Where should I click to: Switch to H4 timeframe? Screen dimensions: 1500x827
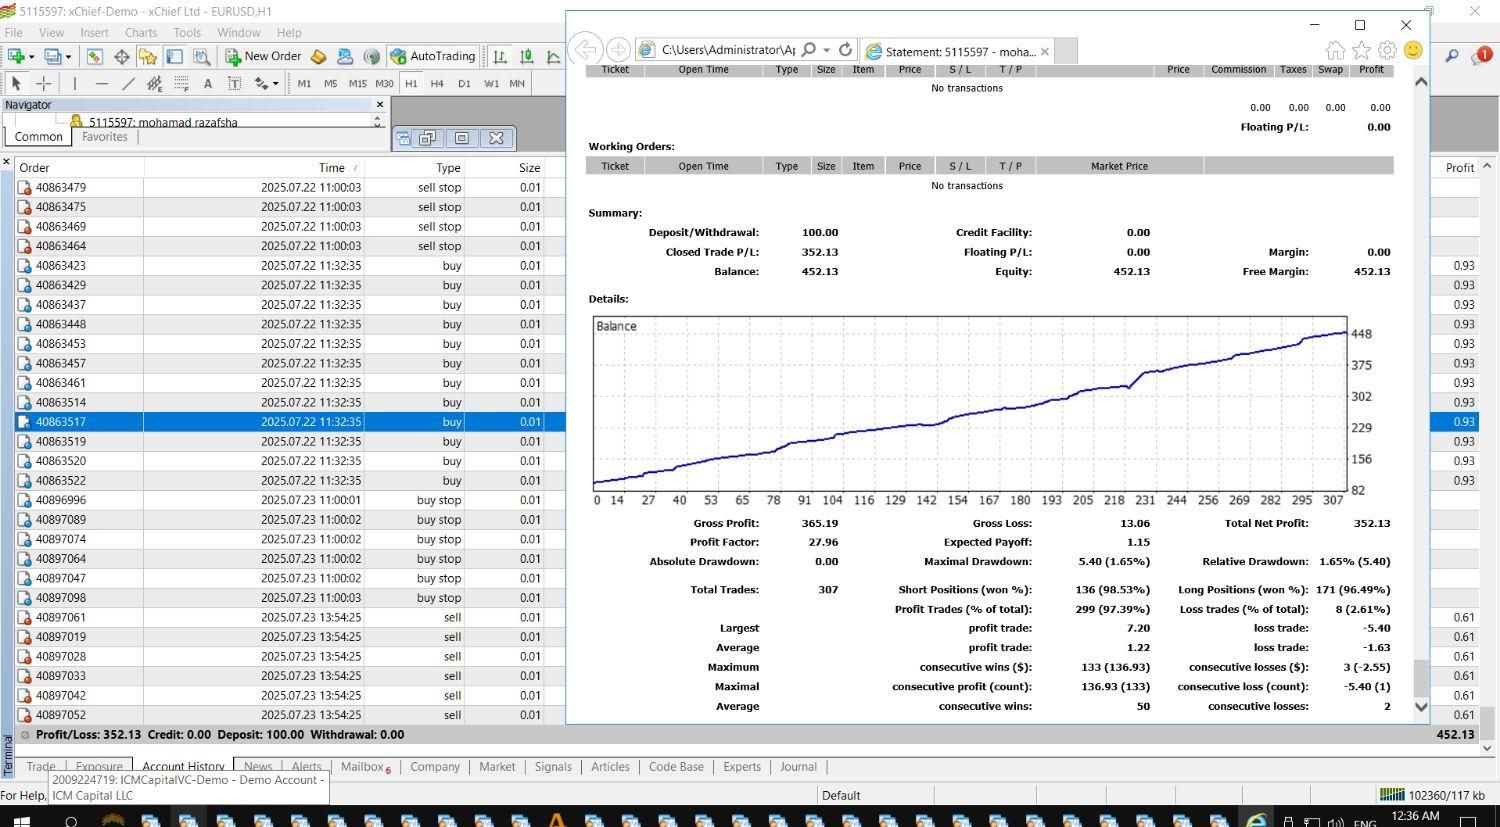click(437, 84)
